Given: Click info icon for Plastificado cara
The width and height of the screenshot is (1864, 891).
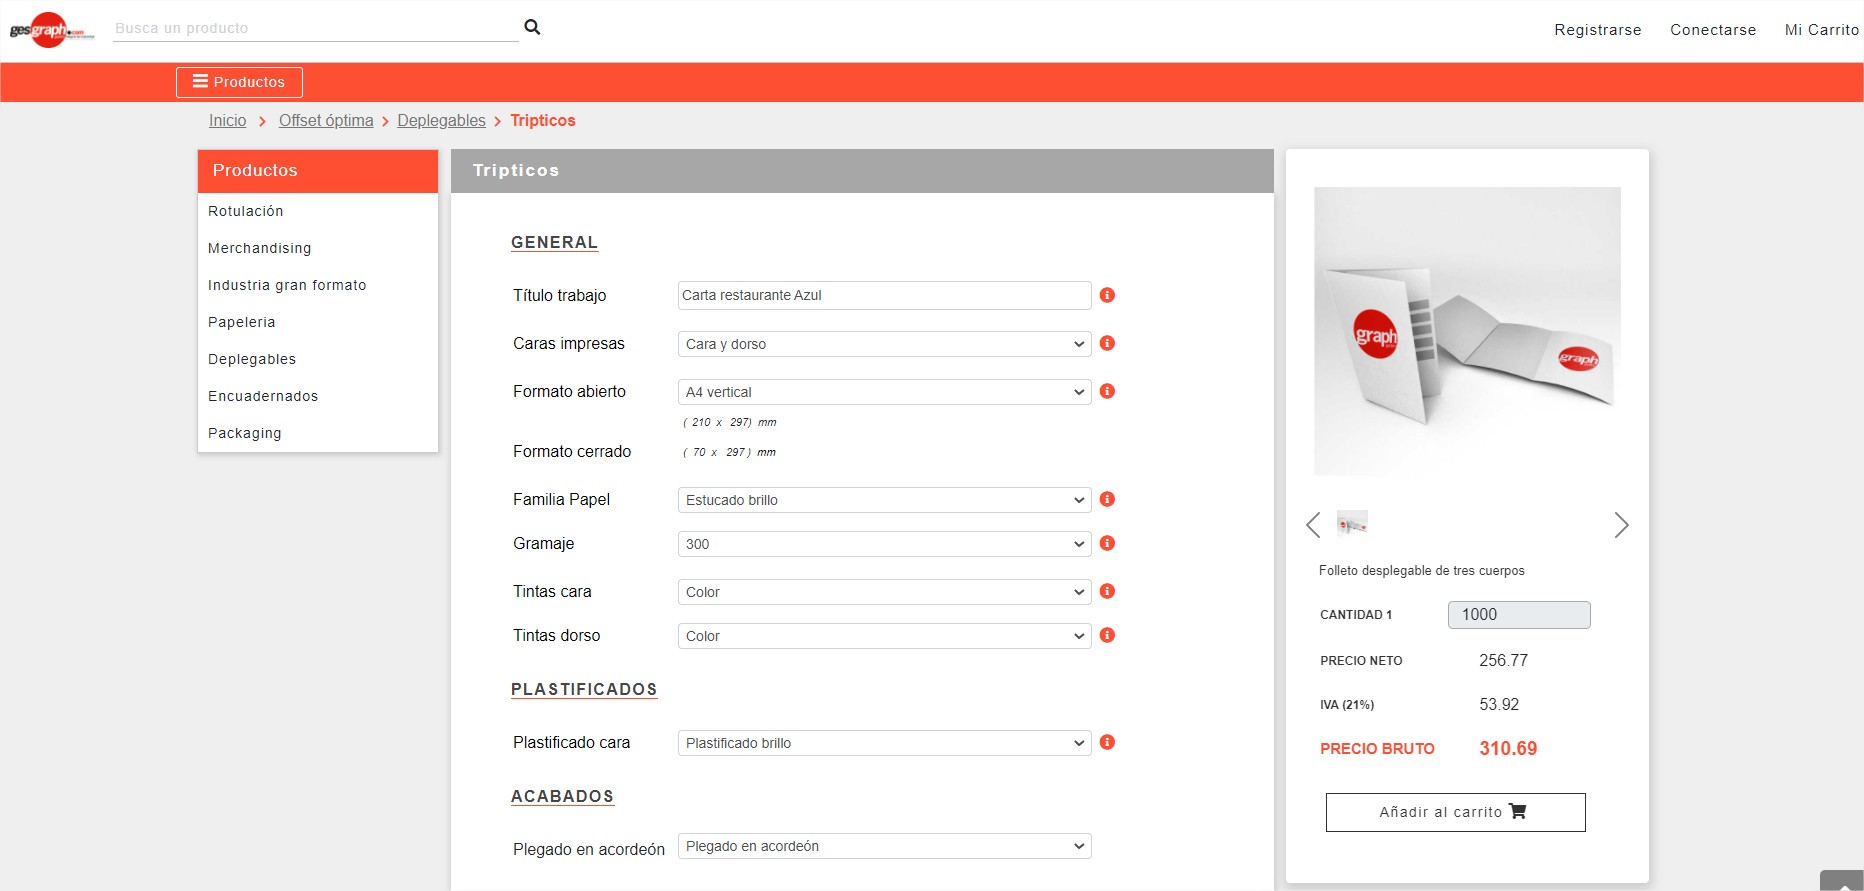Looking at the screenshot, I should 1107,742.
